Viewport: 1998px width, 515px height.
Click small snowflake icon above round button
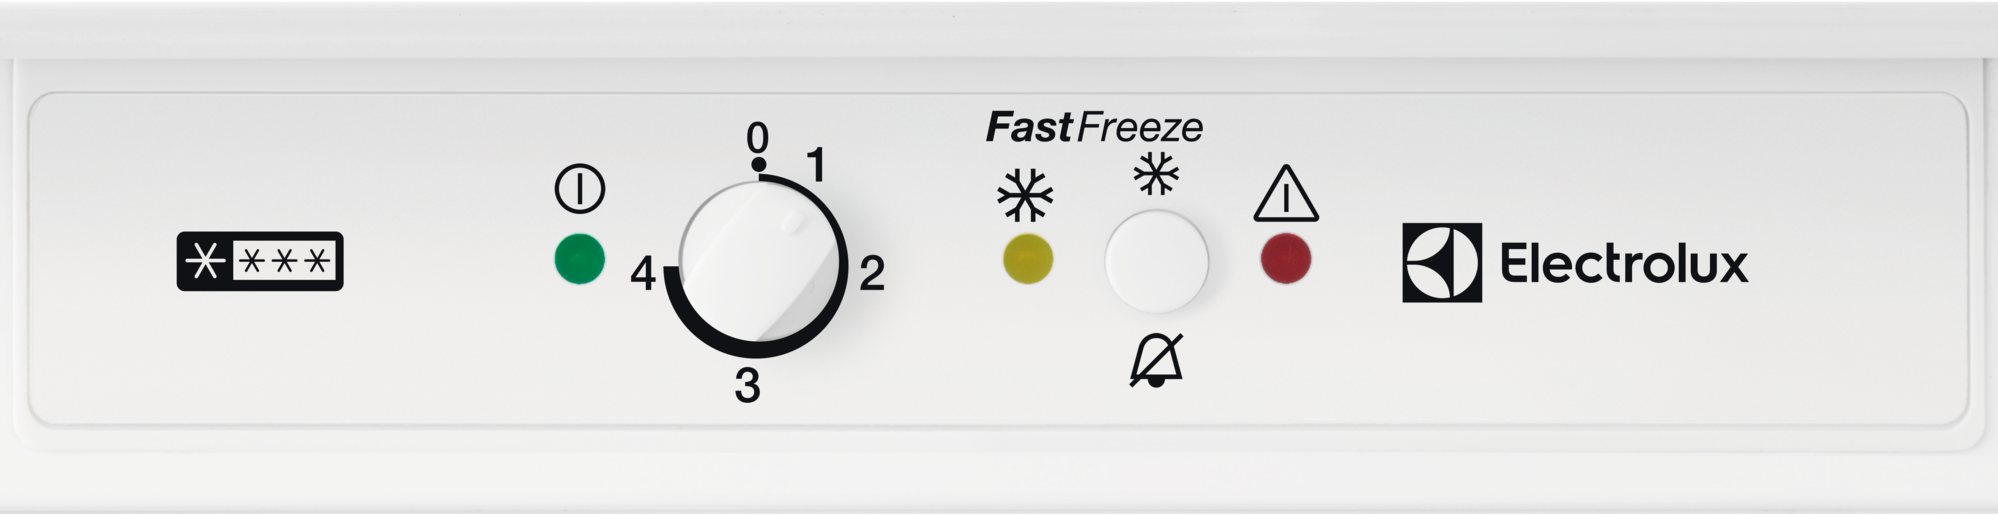click(1156, 175)
